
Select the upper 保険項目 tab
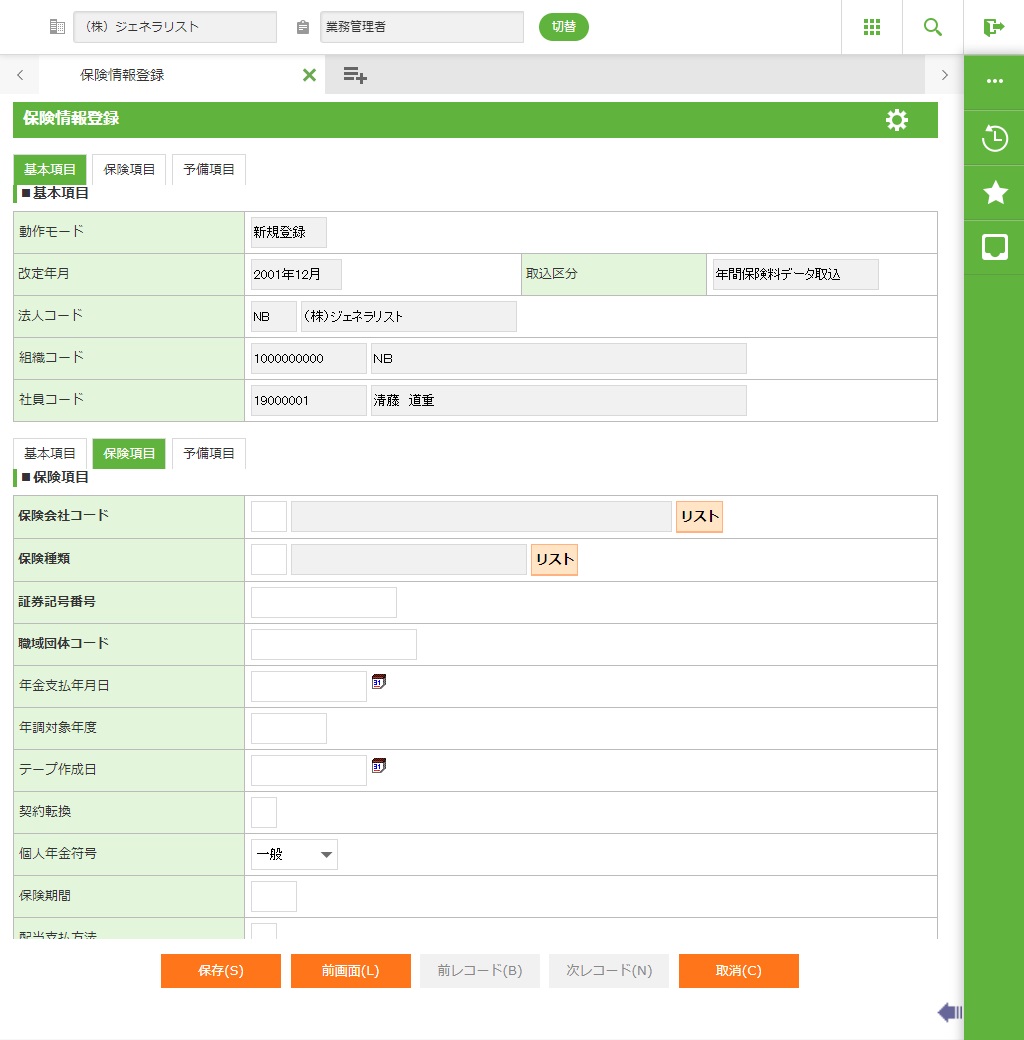129,170
